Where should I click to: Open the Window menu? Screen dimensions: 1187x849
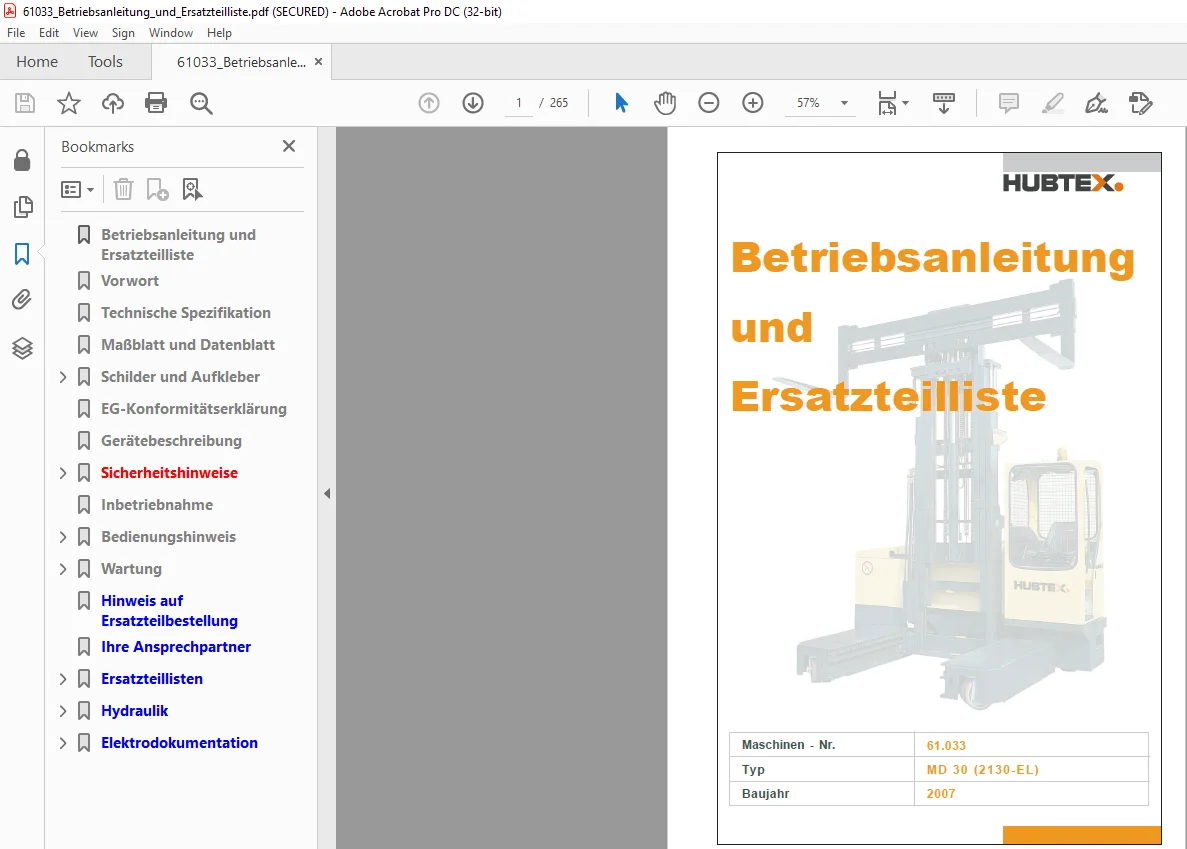pos(171,33)
